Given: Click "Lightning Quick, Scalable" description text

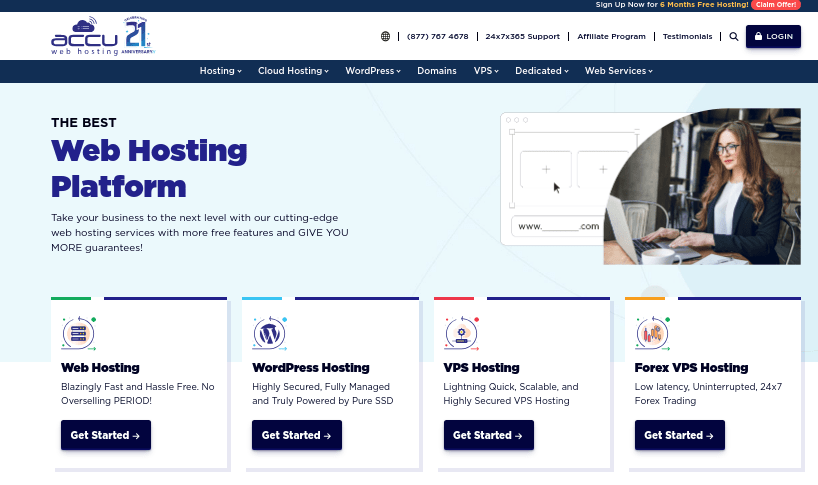Looking at the screenshot, I should [511, 394].
